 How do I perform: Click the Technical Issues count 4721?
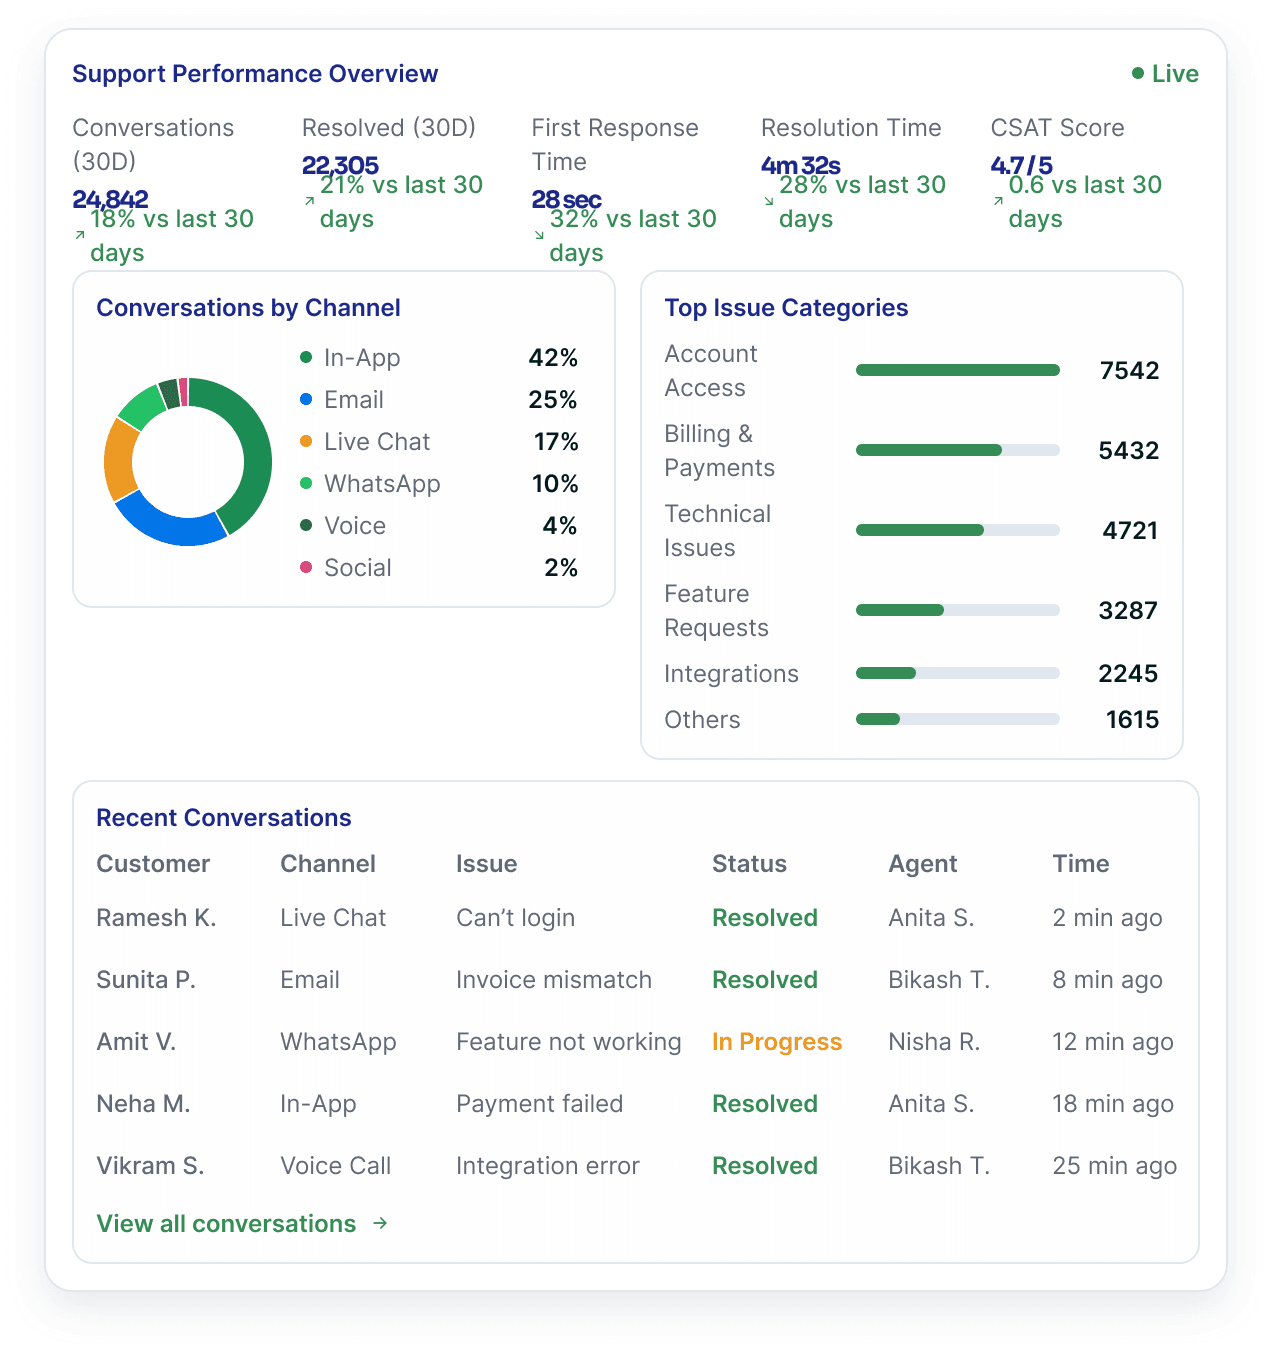point(1130,530)
